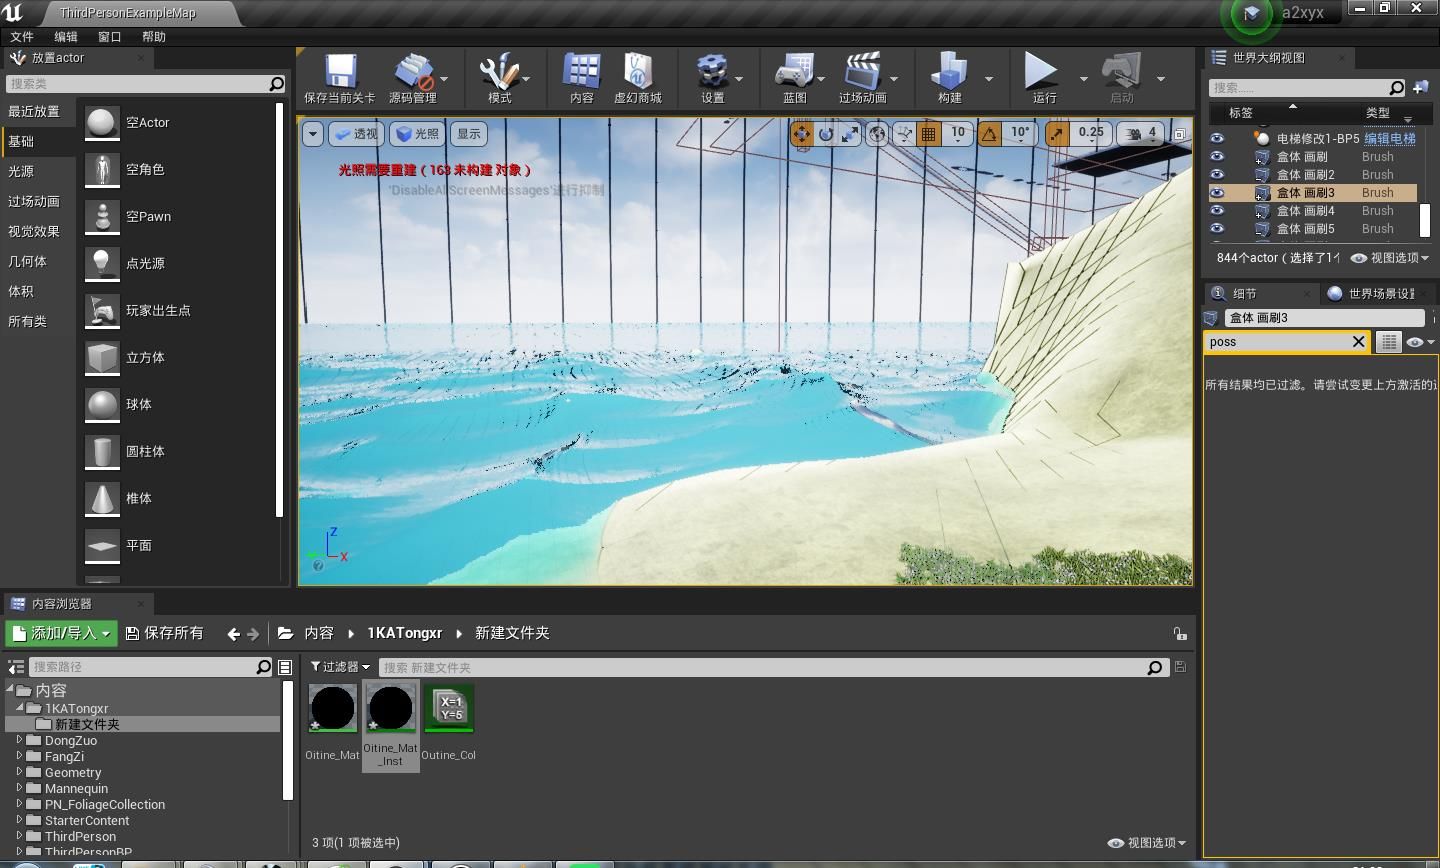The width and height of the screenshot is (1440, 868).
Task: Click the 保存所有 button
Action: point(164,633)
